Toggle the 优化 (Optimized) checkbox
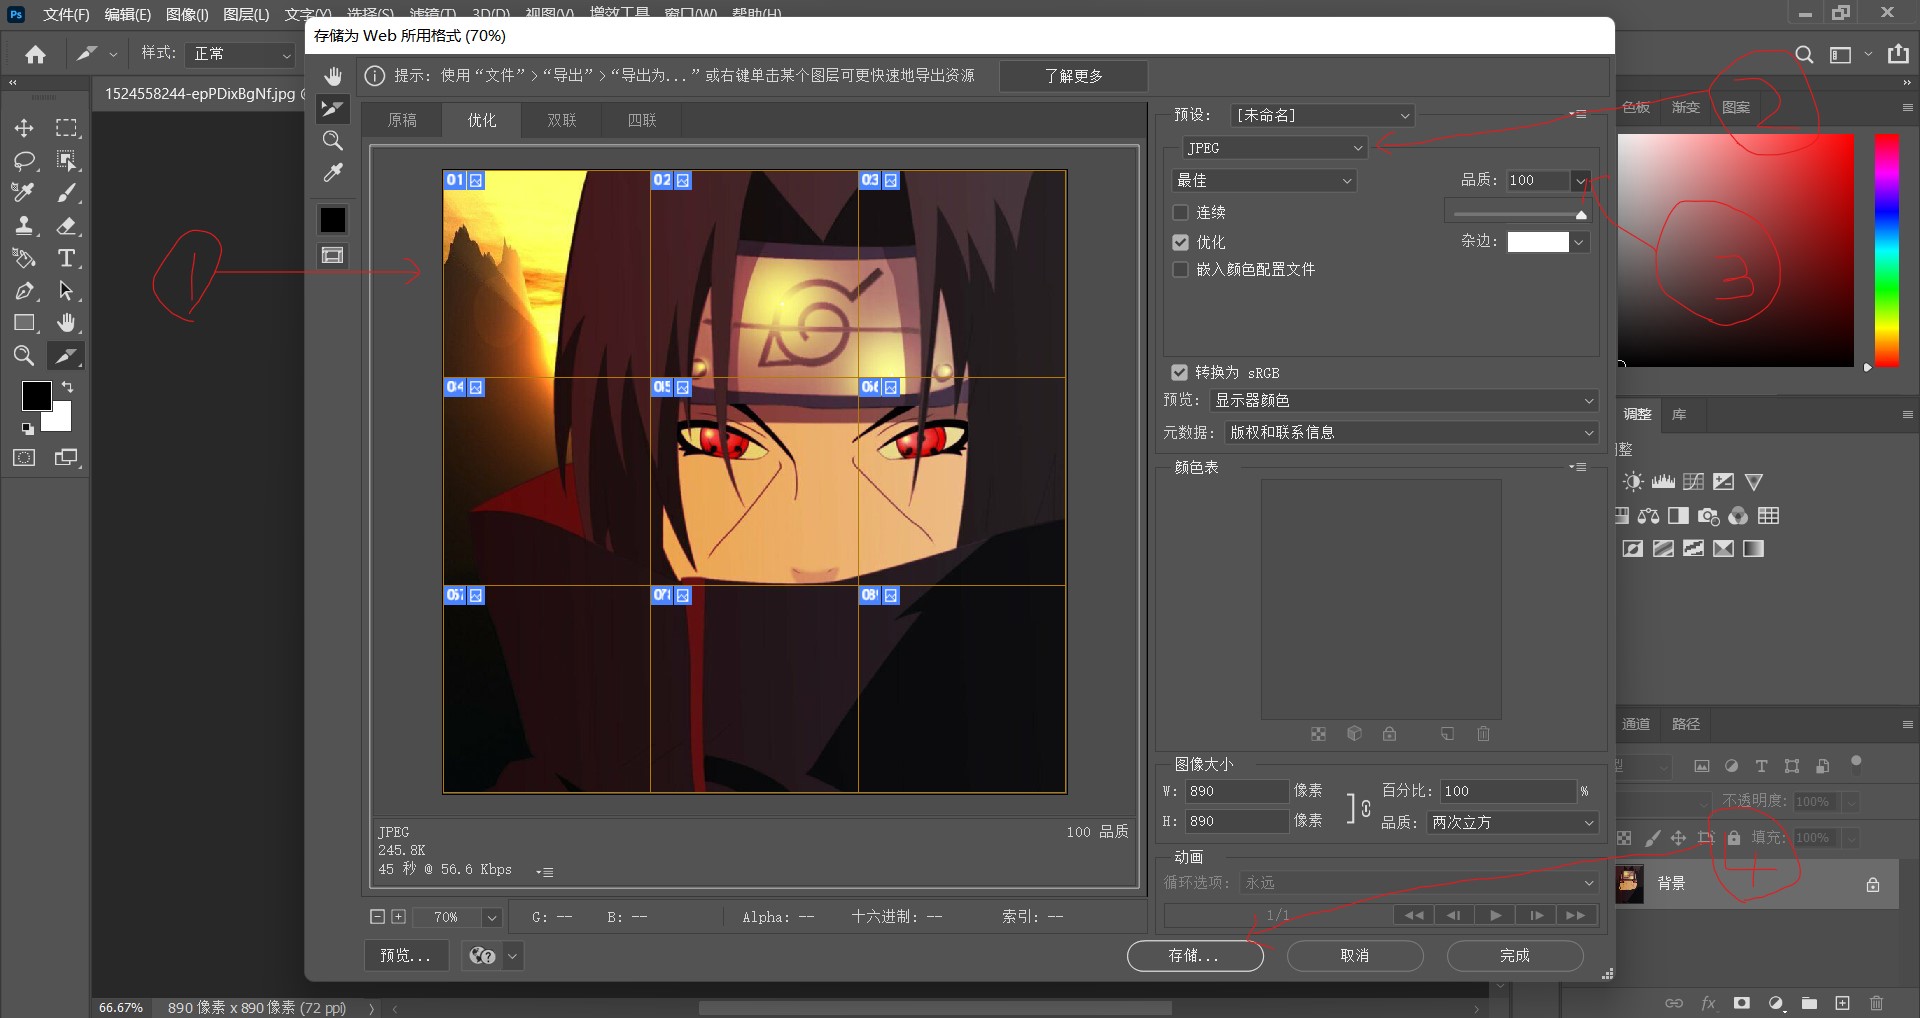Image resolution: width=1920 pixels, height=1018 pixels. coord(1180,242)
